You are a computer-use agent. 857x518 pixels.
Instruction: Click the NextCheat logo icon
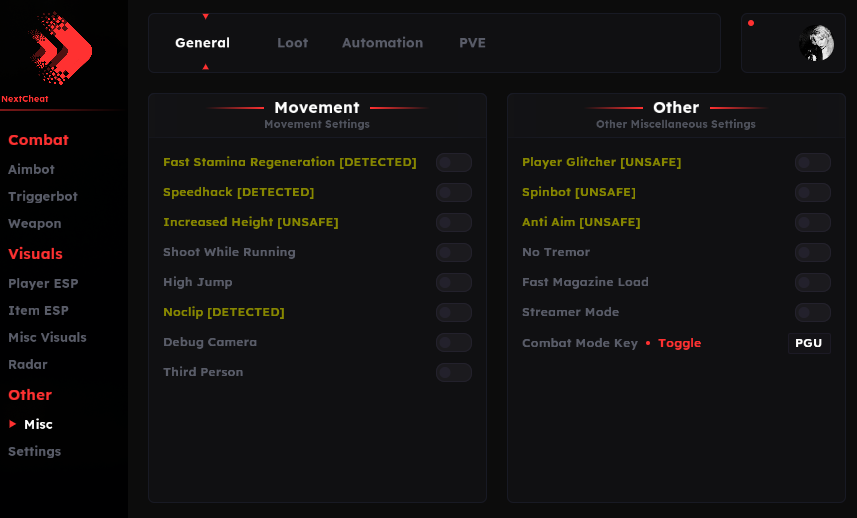[x=60, y=49]
